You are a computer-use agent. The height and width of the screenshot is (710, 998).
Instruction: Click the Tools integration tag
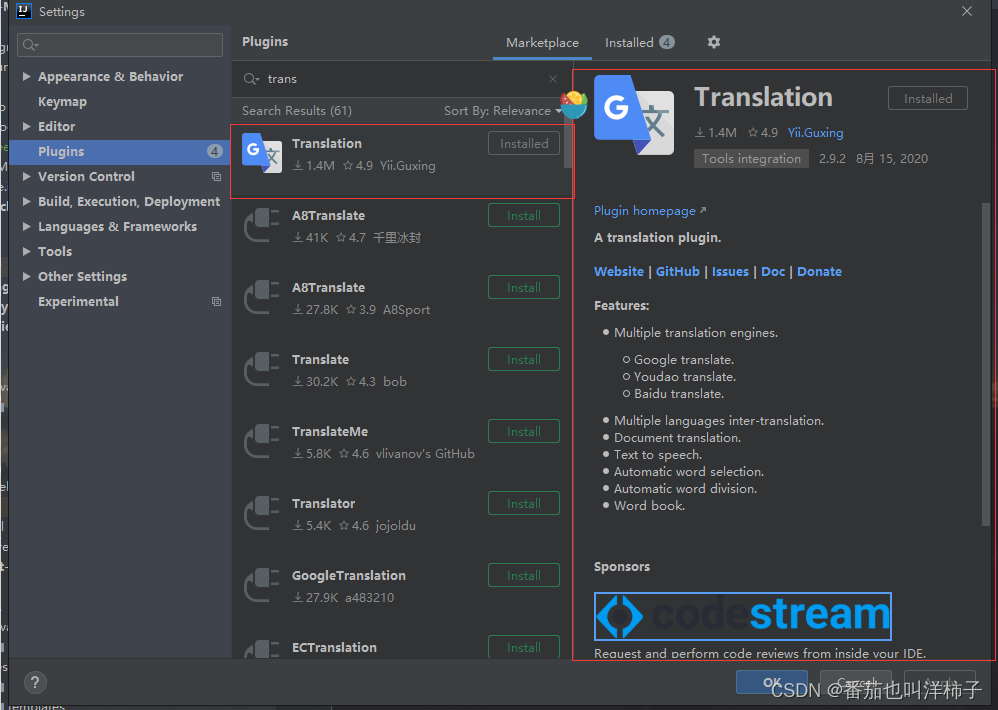(x=751, y=158)
